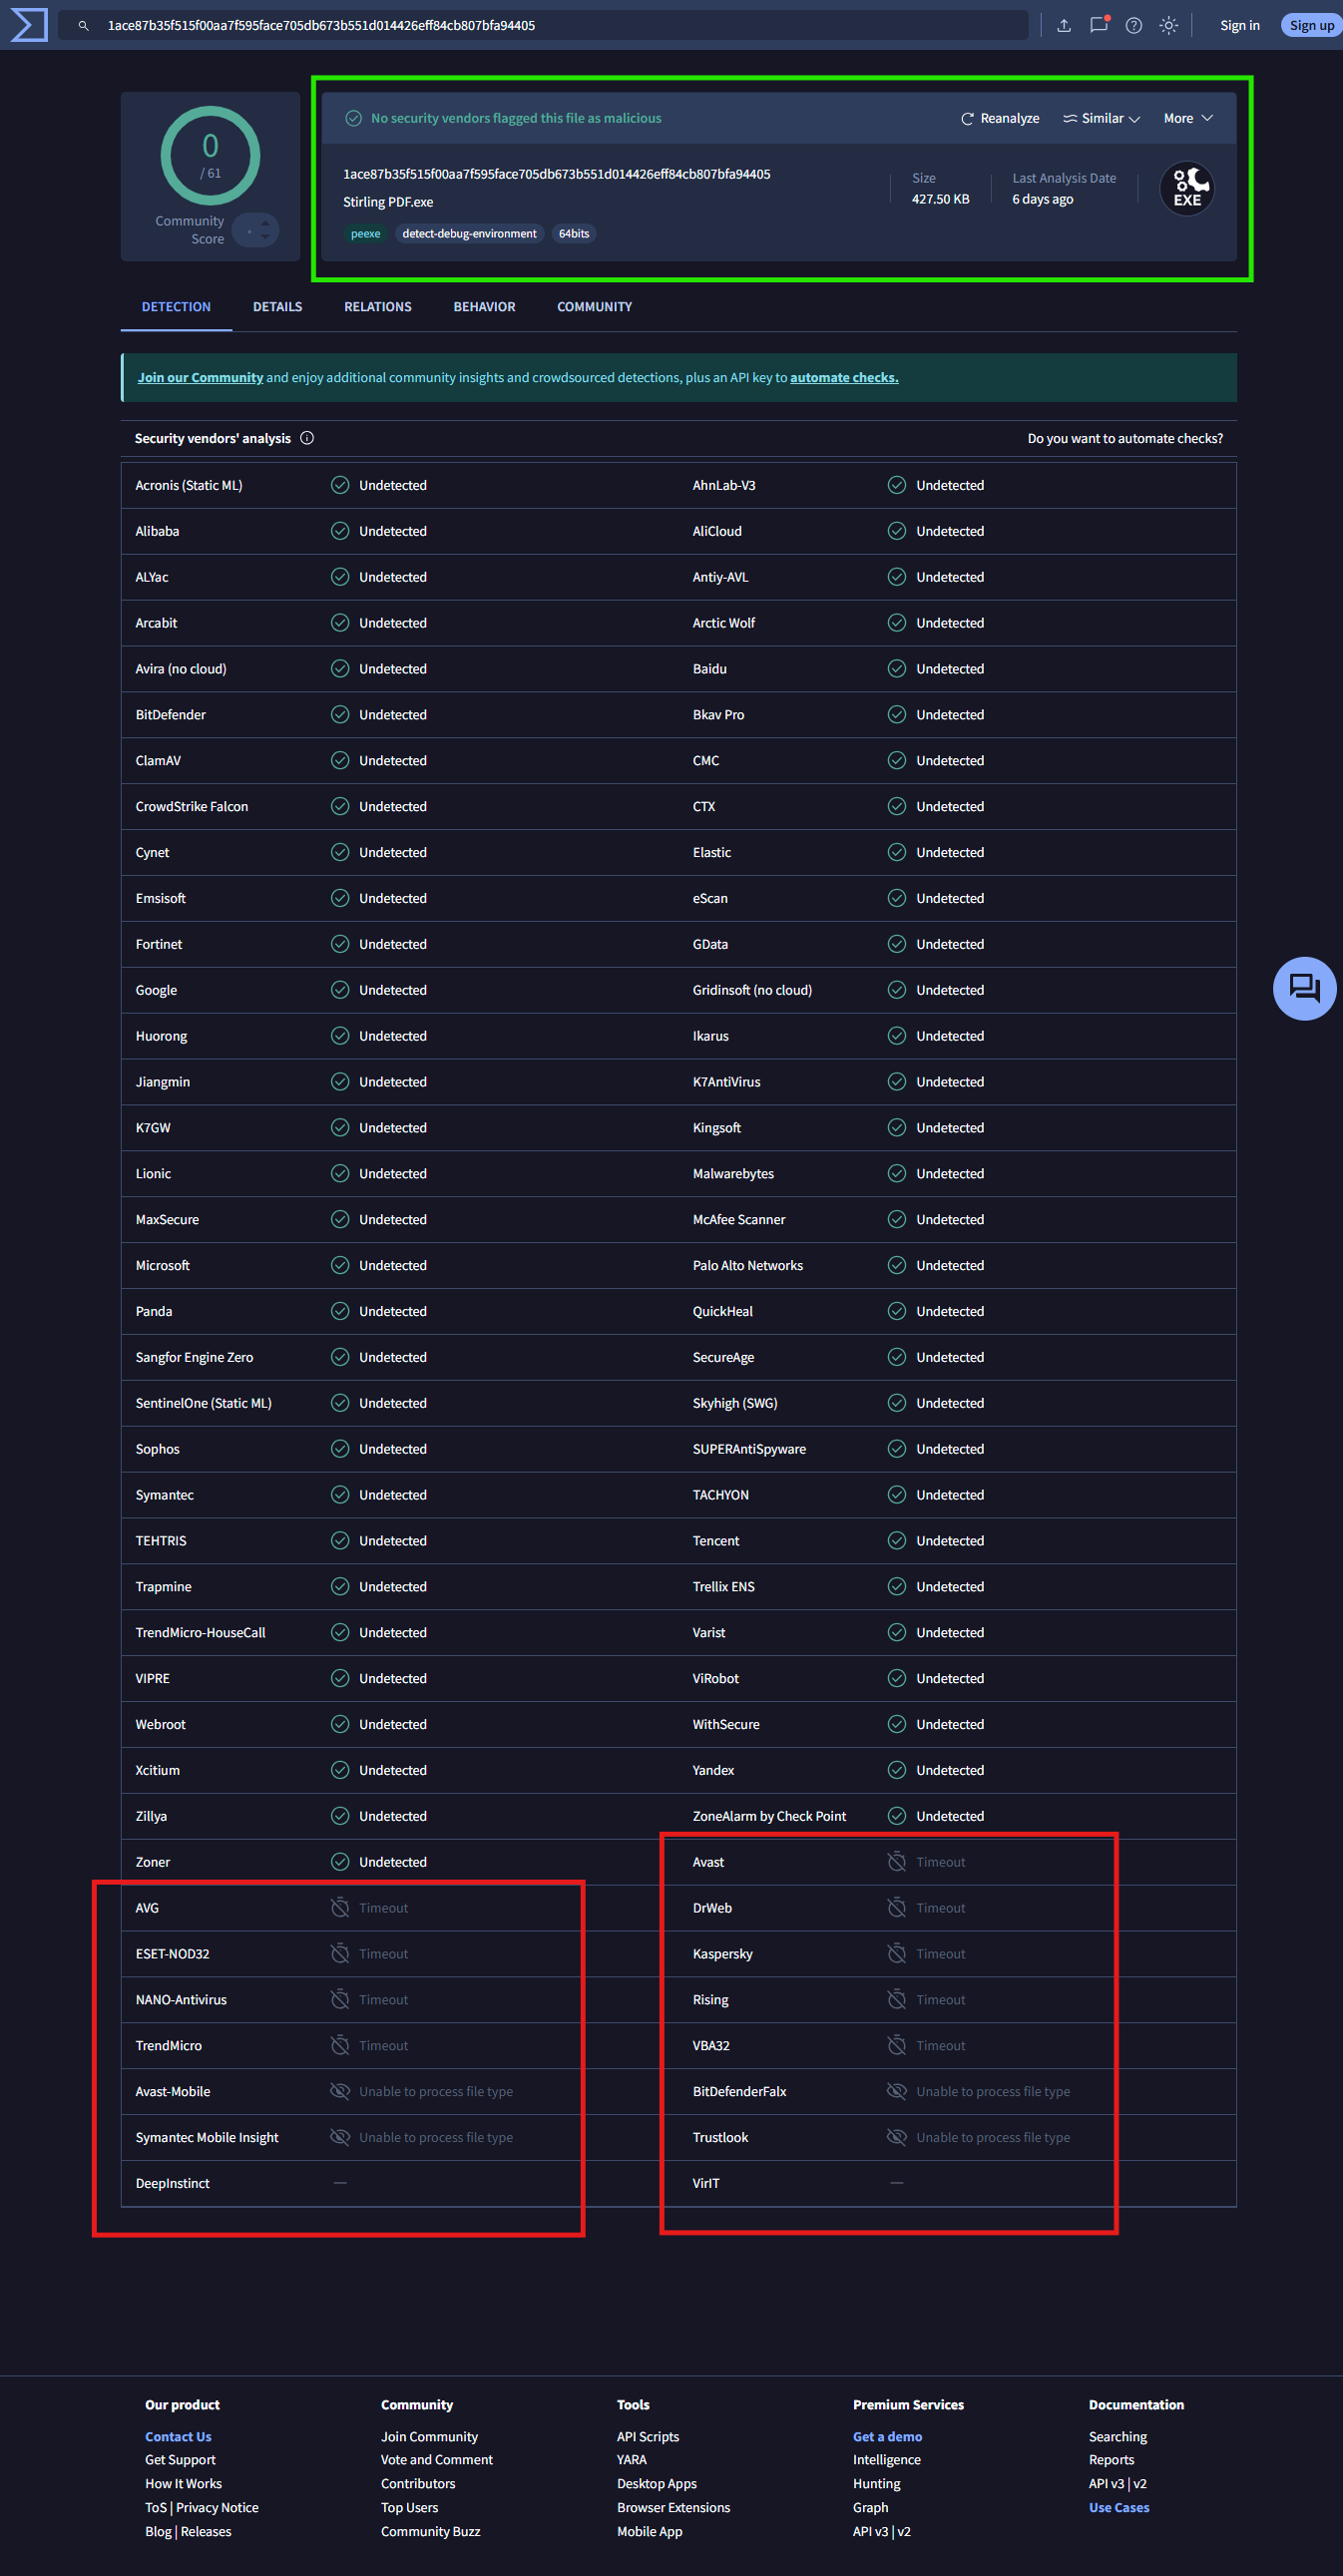Expand the Similar dropdown
The height and width of the screenshot is (2576, 1343).
point(1101,119)
